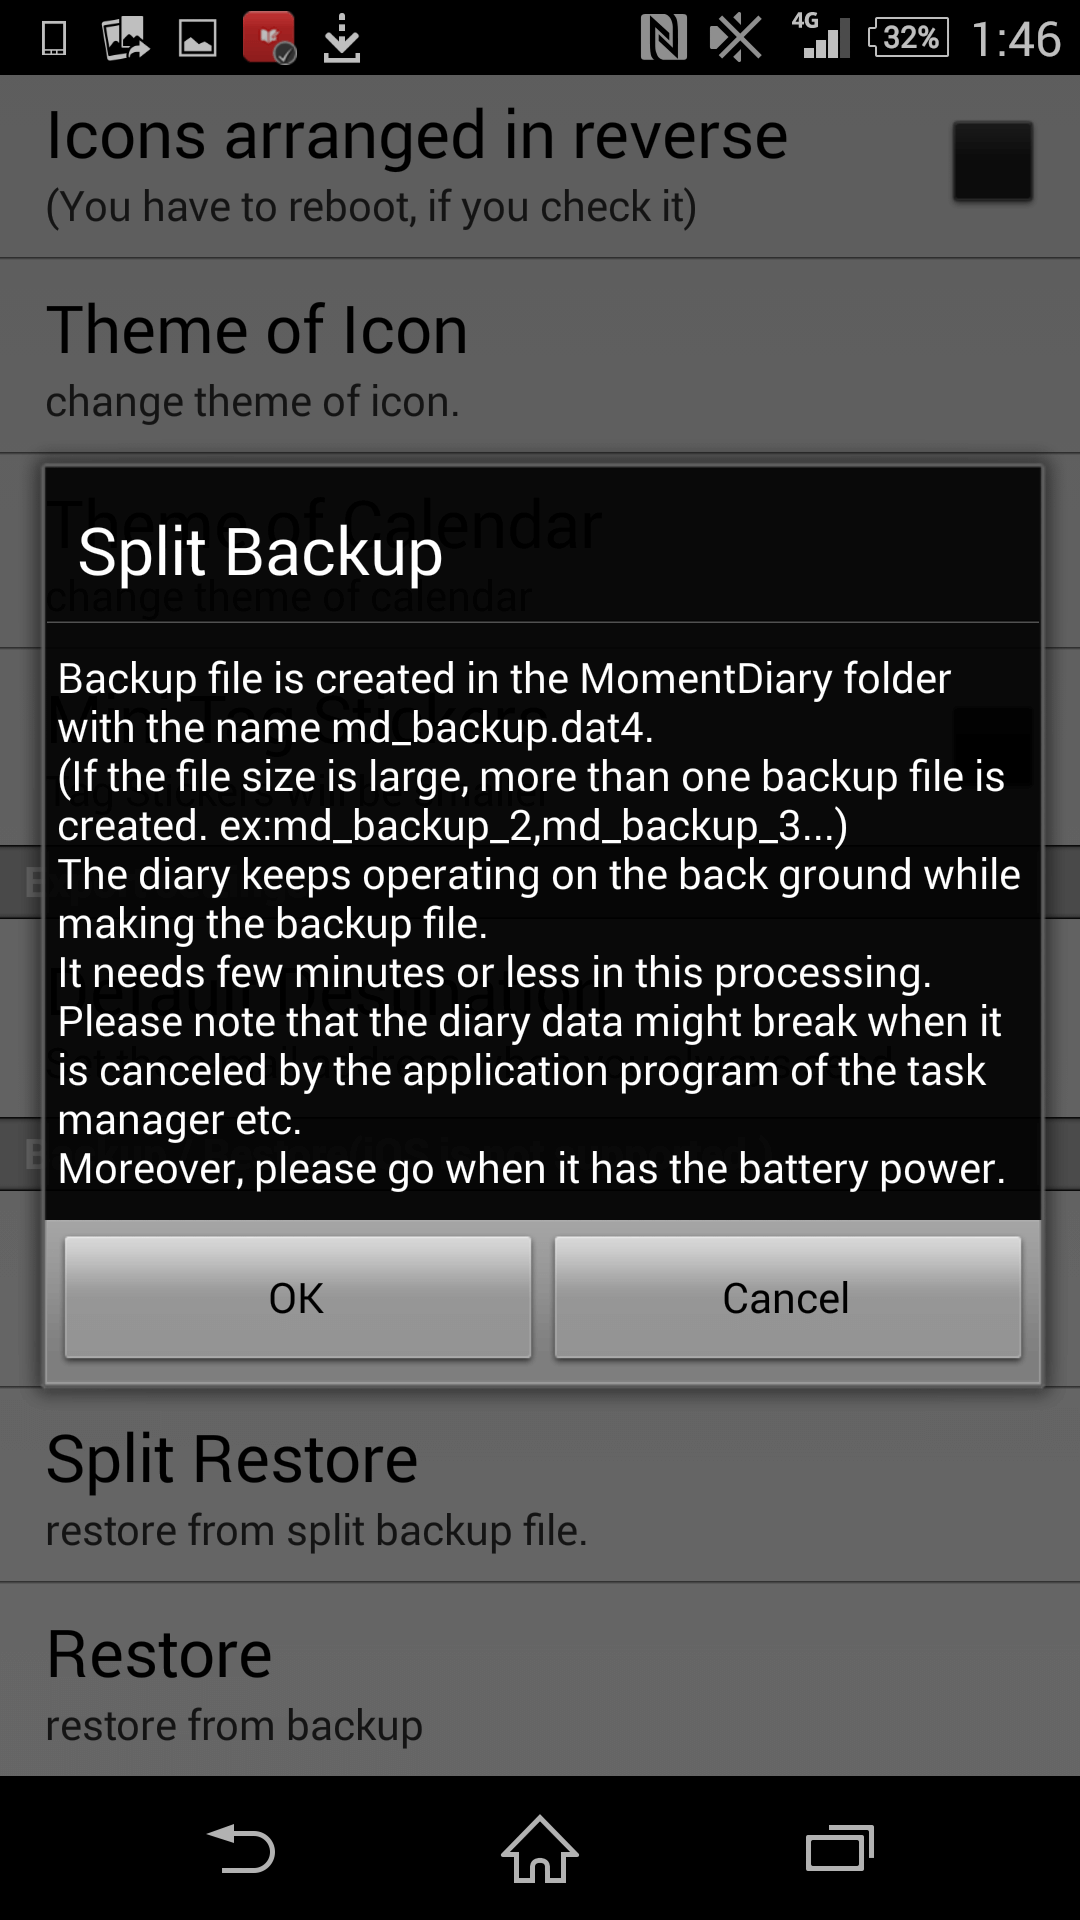Tap the download notification icon
Screen dimensions: 1080x1920
[x=342, y=38]
